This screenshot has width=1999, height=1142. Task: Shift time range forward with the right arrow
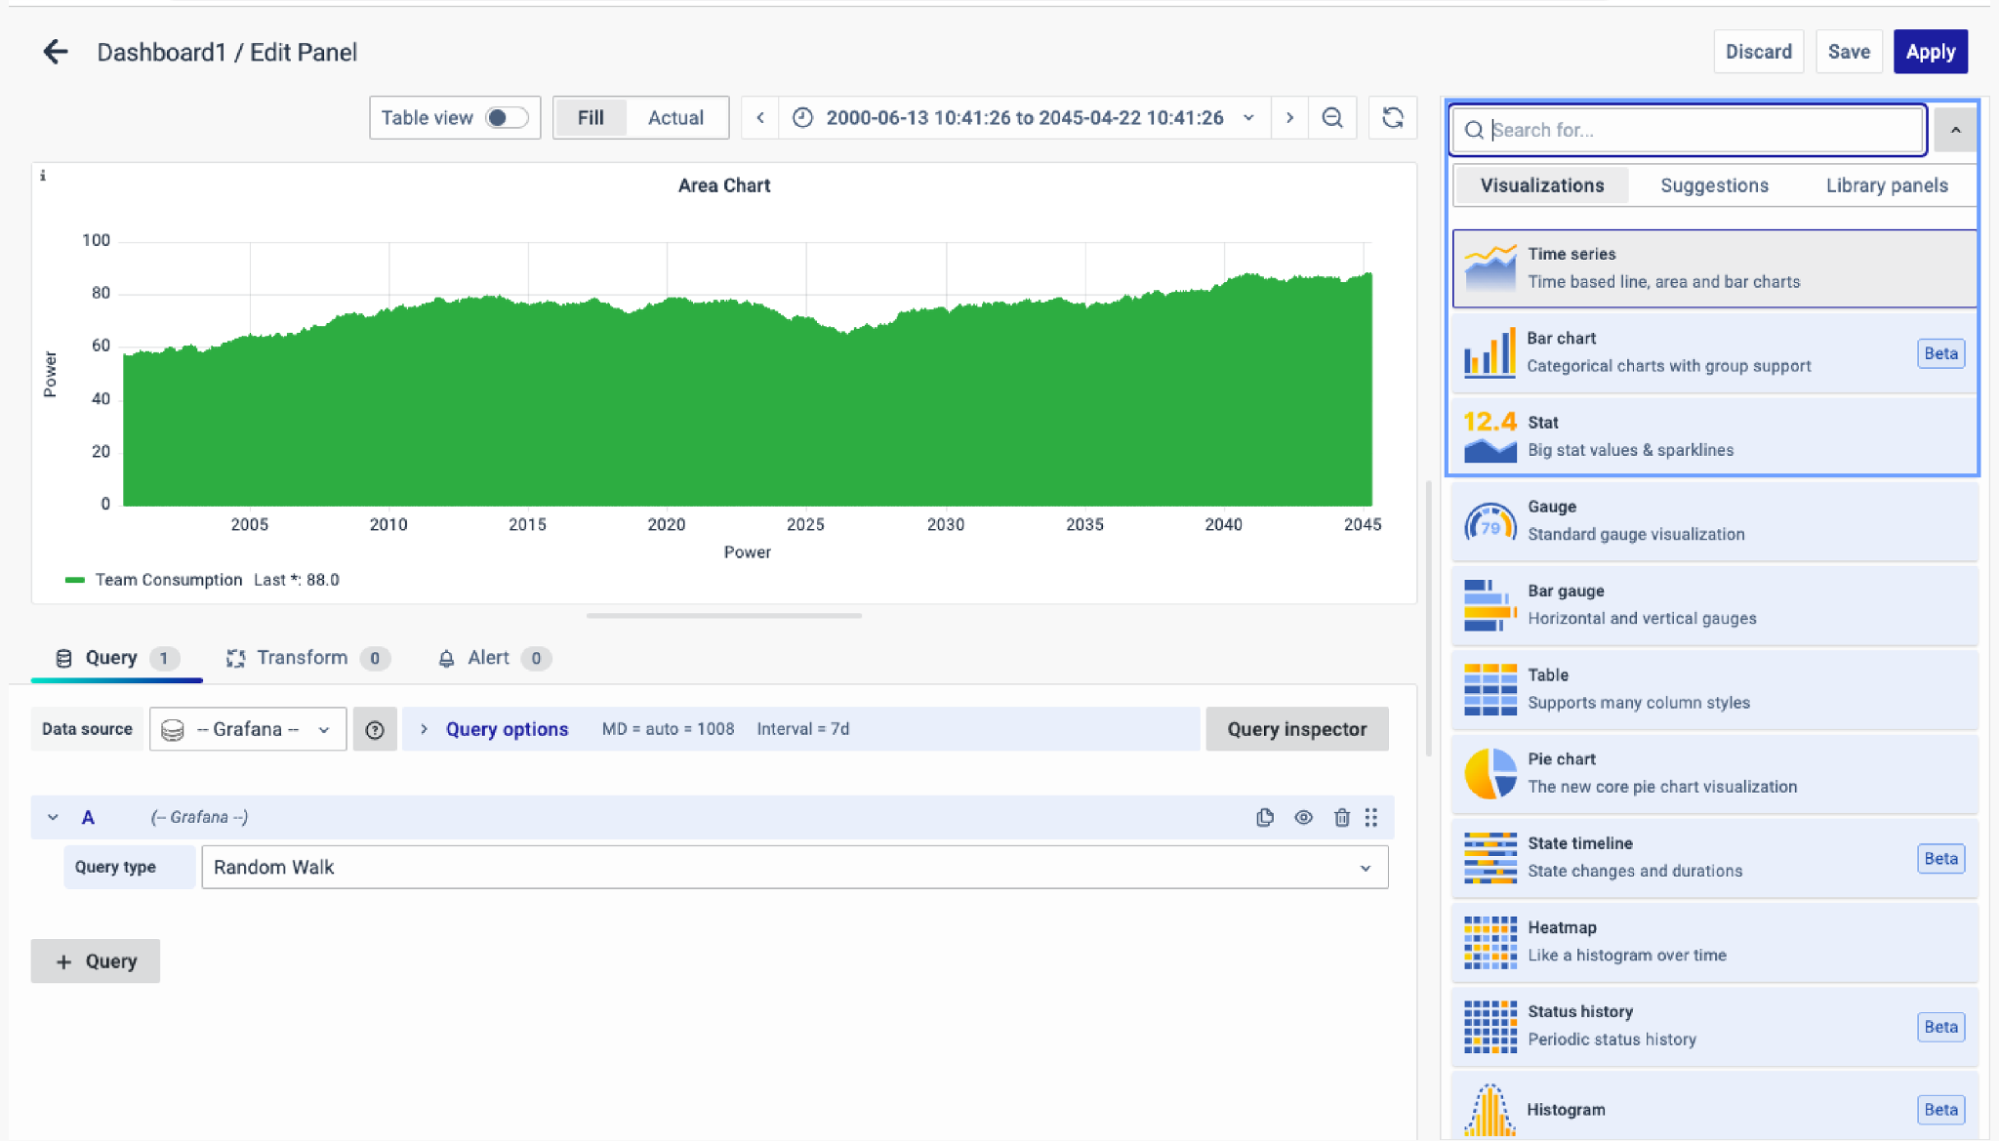click(1290, 118)
